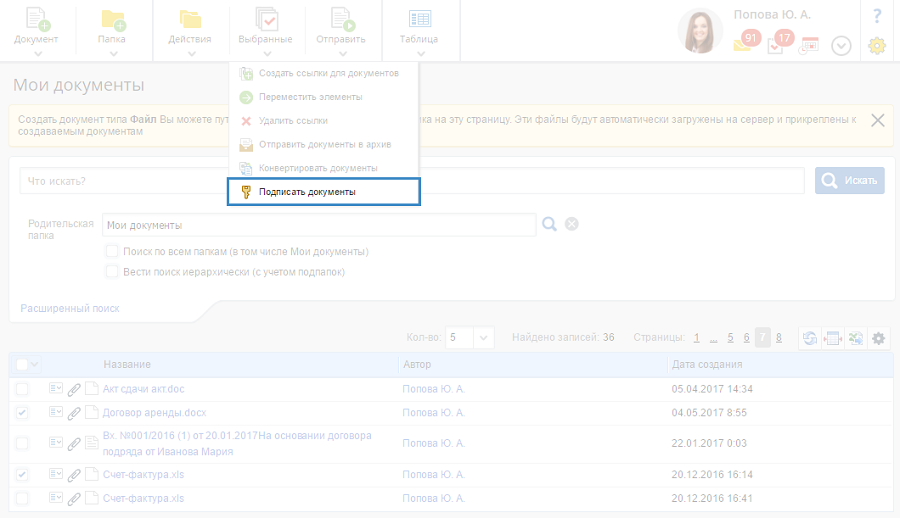The height and width of the screenshot is (518, 900).
Task: Click the refresh table icon
Action: [x=809, y=338]
